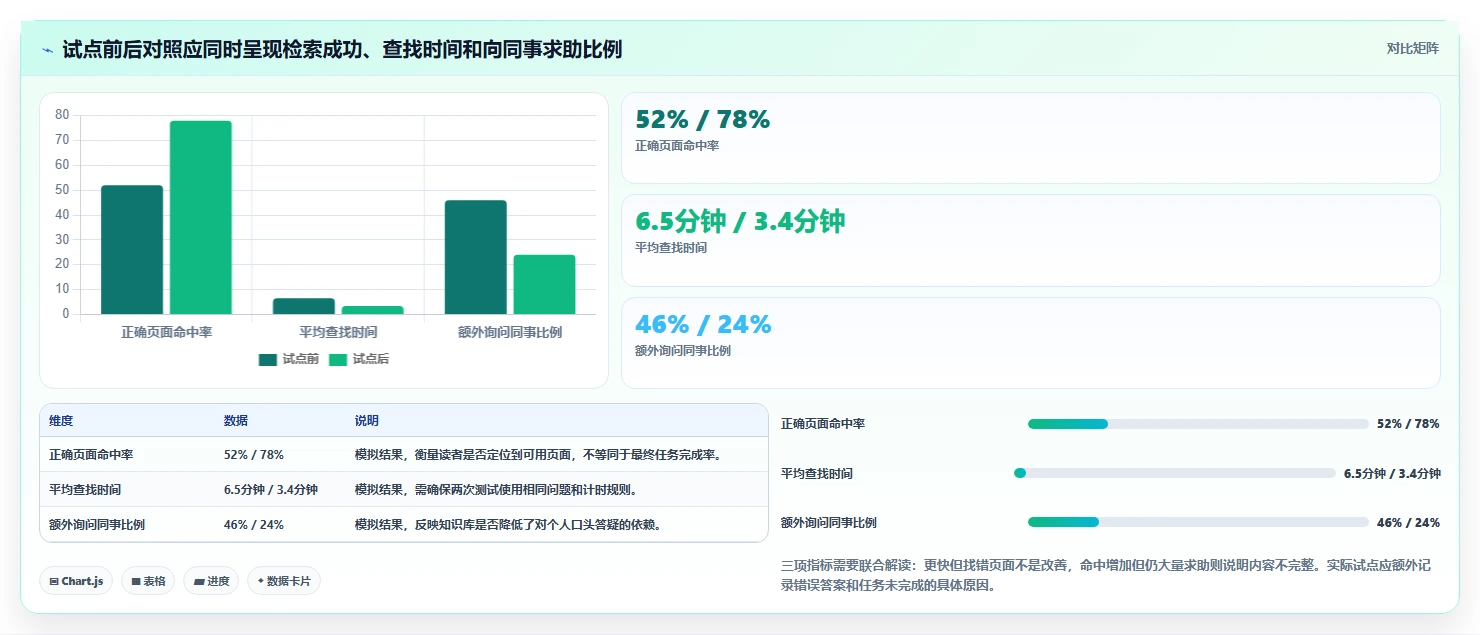1480x635 pixels.
Task: Click the description starting 模拟结果，衡量读者
Action: click(x=538, y=455)
